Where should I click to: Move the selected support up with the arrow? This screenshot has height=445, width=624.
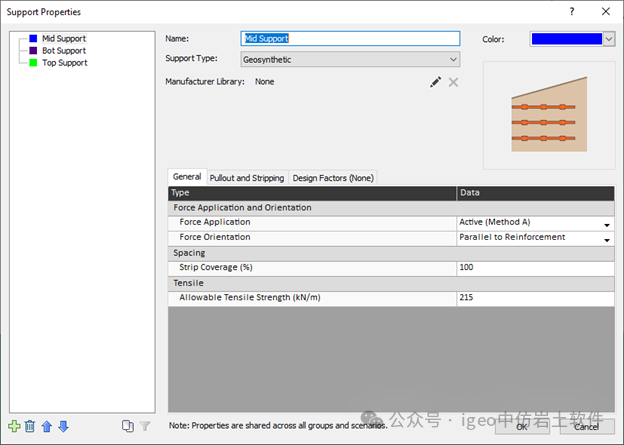(x=46, y=426)
